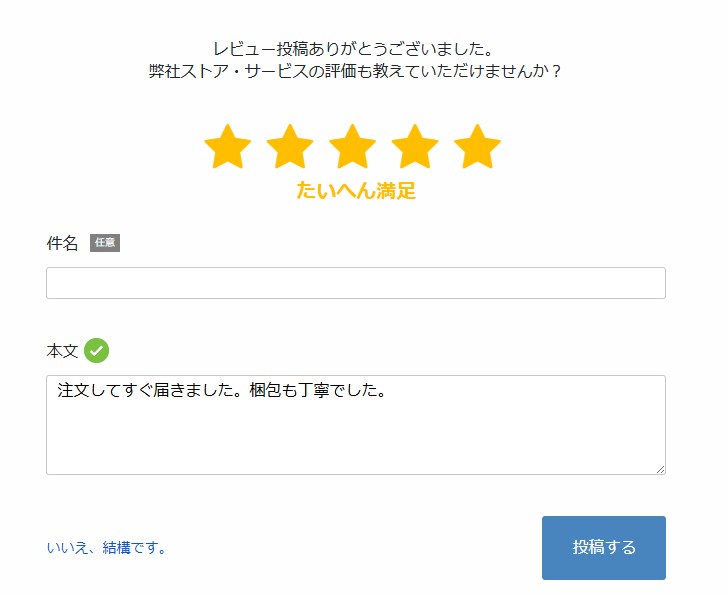Focus the 件名 subject input field
The height and width of the screenshot is (596, 727).
356,283
